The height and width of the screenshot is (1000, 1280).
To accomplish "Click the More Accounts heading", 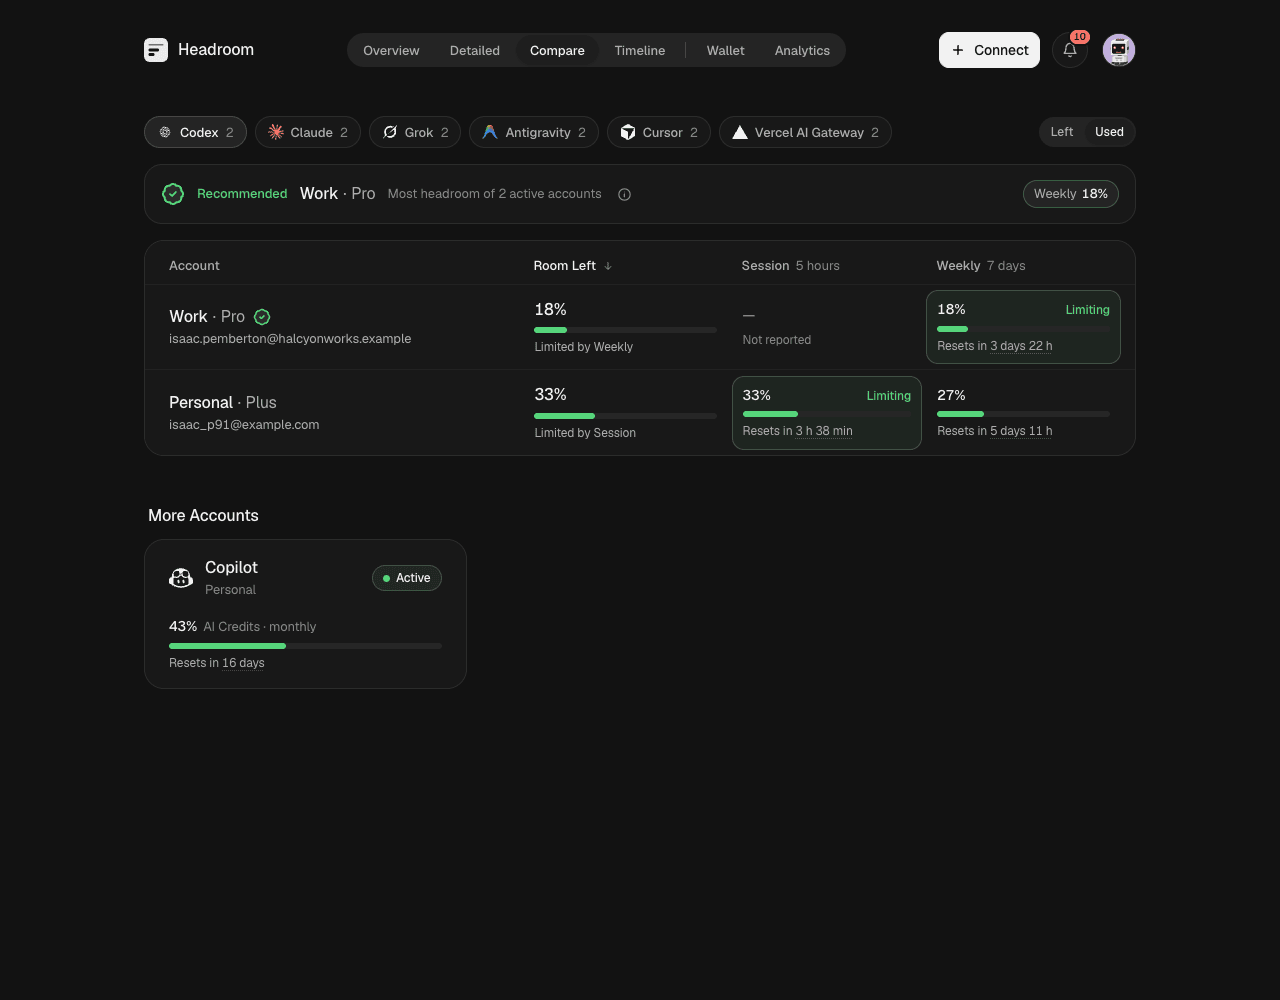I will (x=203, y=516).
